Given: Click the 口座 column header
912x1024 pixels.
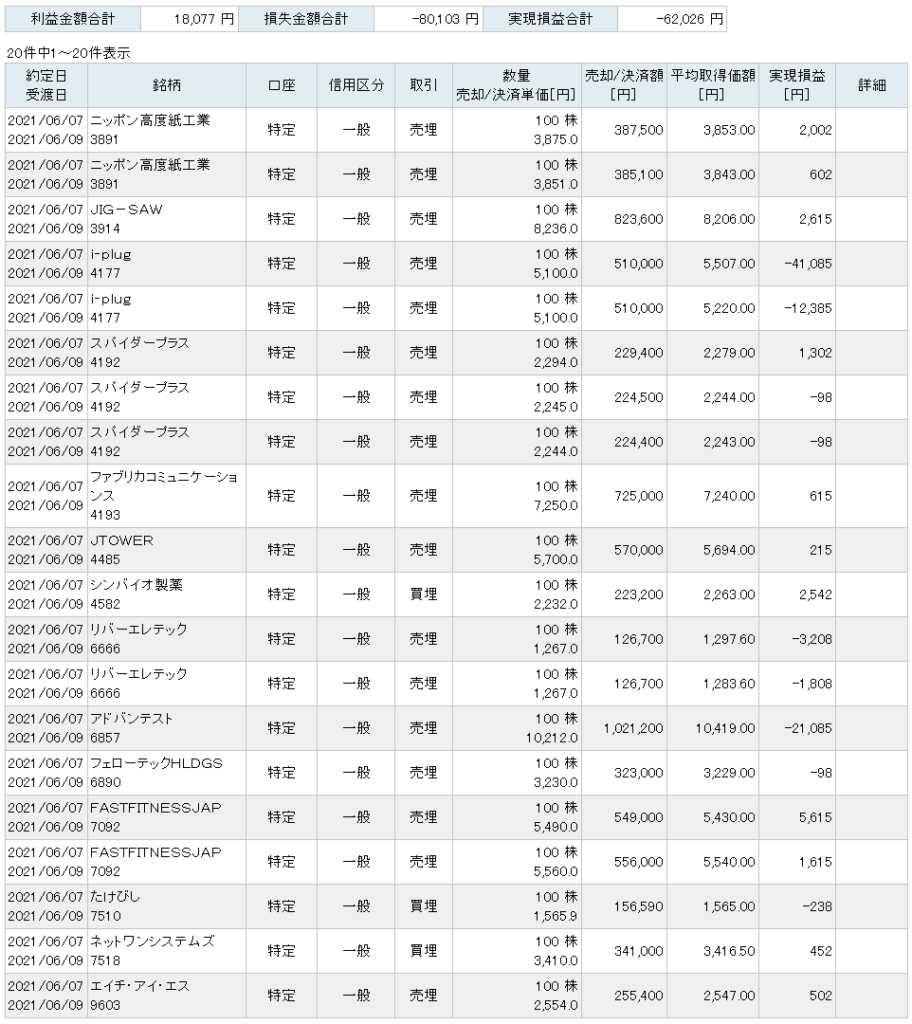Looking at the screenshot, I should pyautogui.click(x=282, y=86).
